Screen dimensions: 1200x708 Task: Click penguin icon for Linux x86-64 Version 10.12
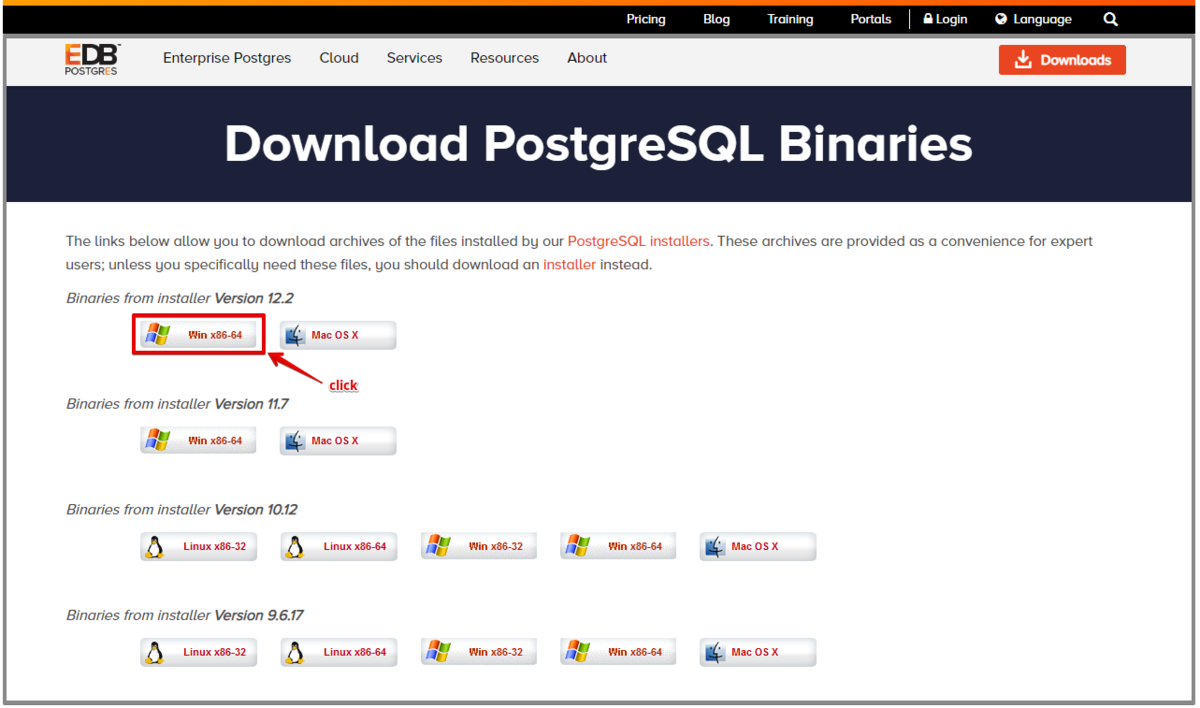[295, 546]
